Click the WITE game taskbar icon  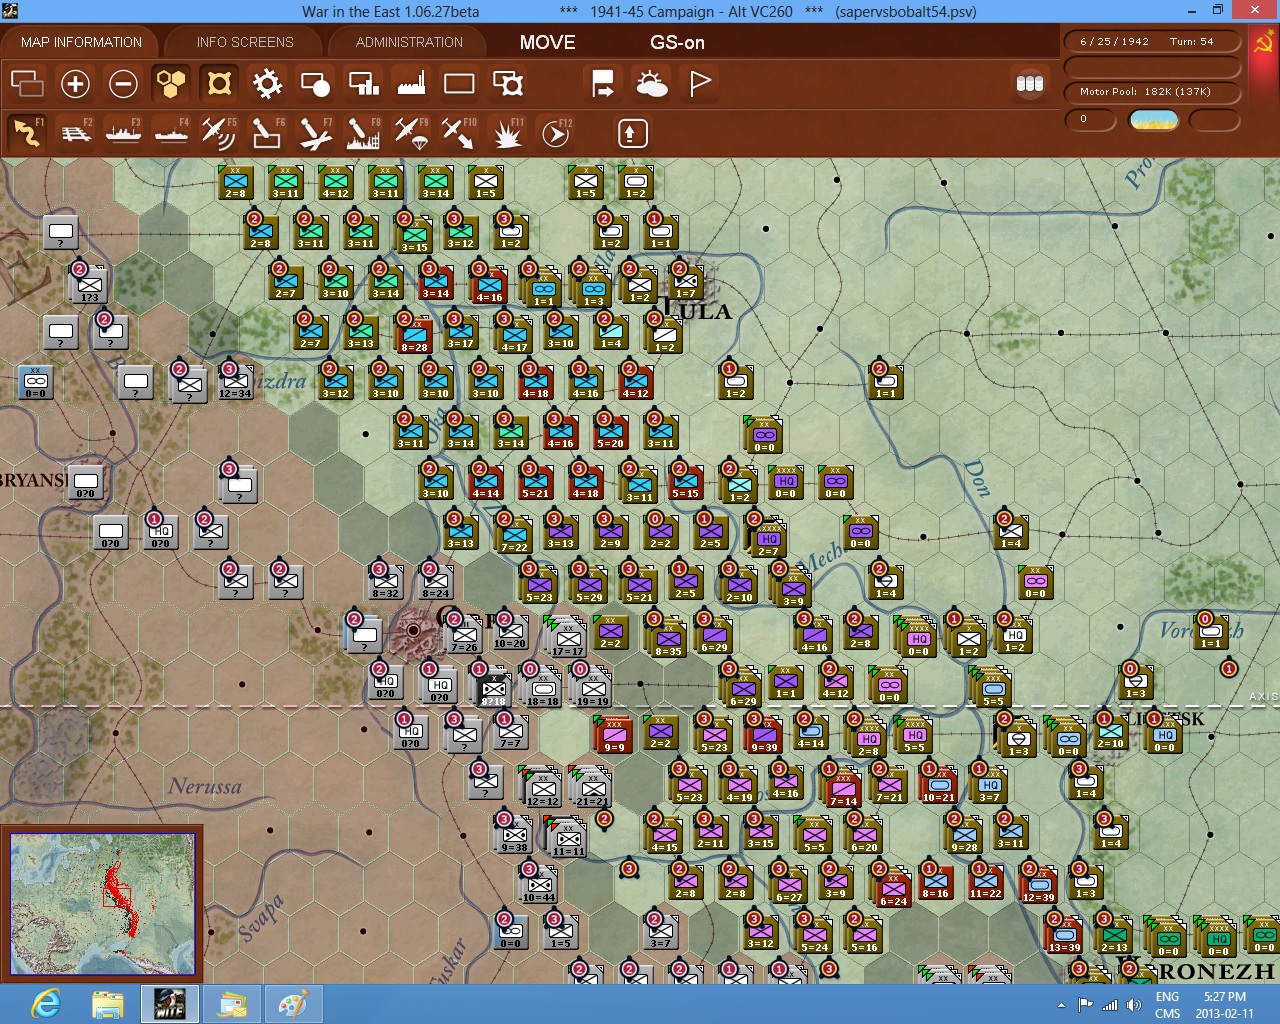coord(169,1004)
